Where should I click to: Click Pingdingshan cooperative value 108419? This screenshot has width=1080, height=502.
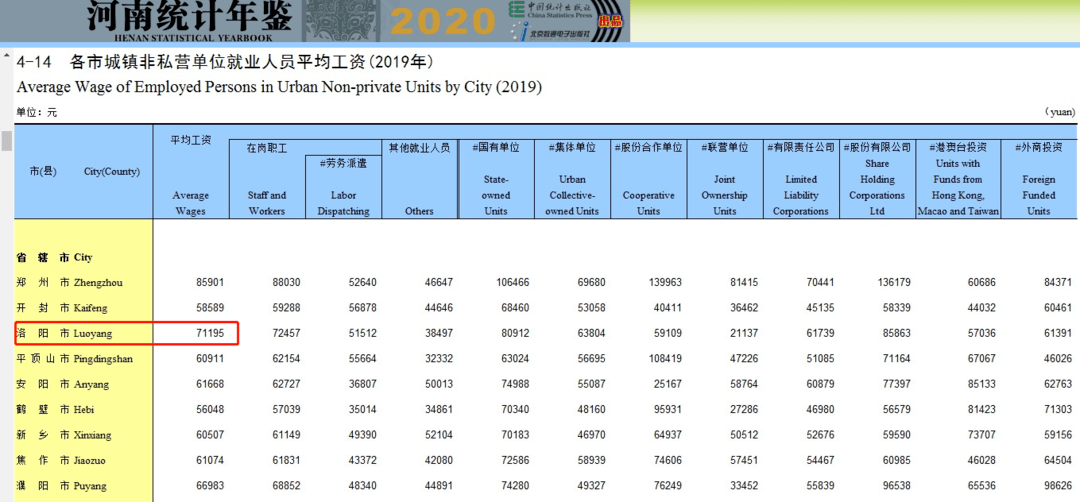point(665,359)
